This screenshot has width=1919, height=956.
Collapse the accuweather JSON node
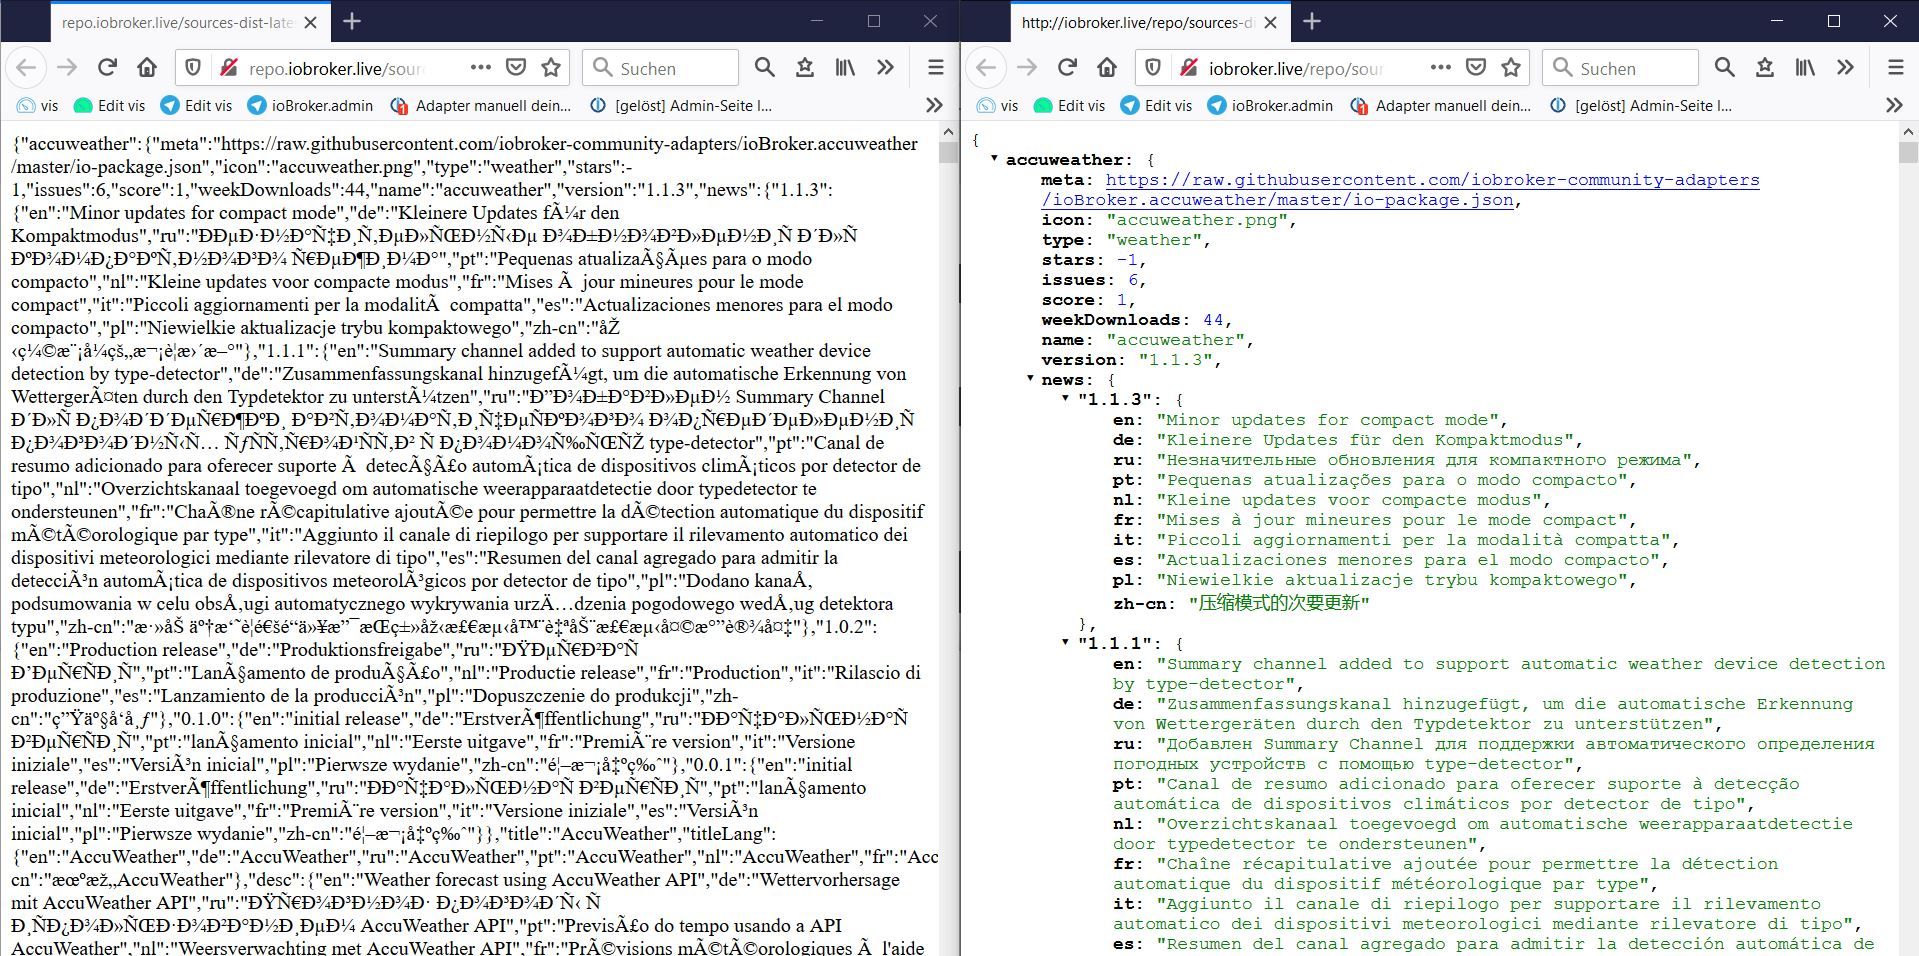pos(994,158)
